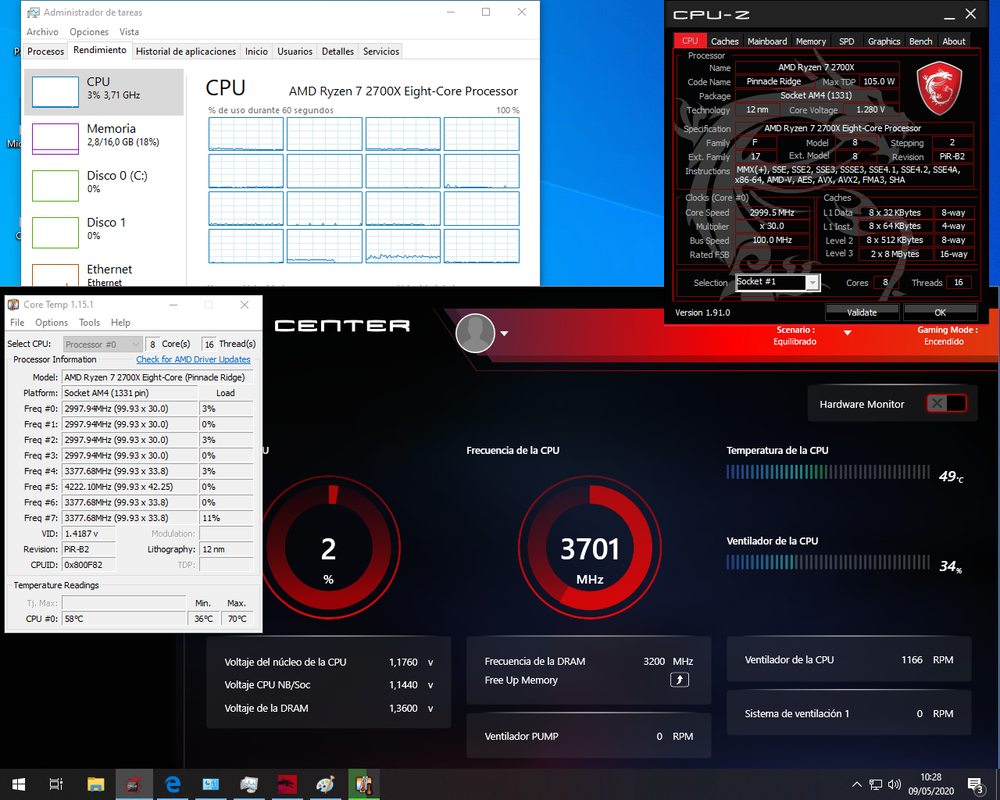Toggle the Hardware Monitor switch
1000x800 pixels.
click(946, 403)
